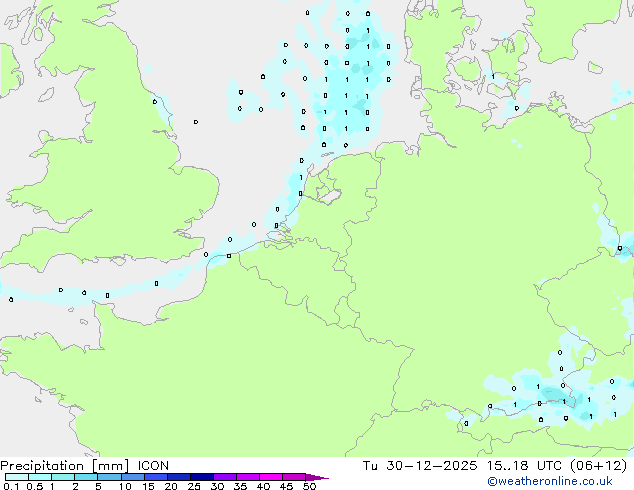Image resolution: width=634 pixels, height=490 pixels.
Task: Select the legend swatch between 2 and 5
Action: click(86, 477)
